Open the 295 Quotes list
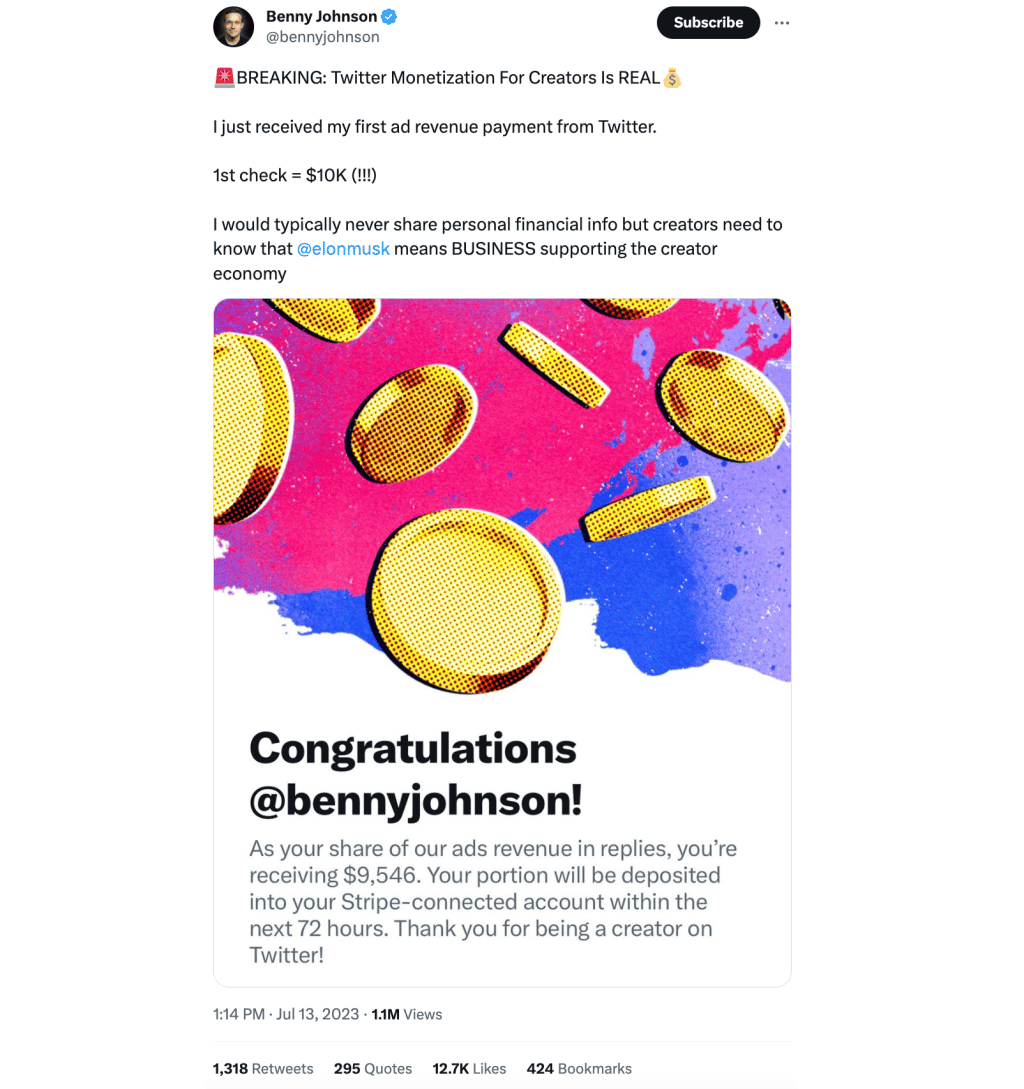The width and height of the screenshot is (1024, 1089). [373, 1068]
